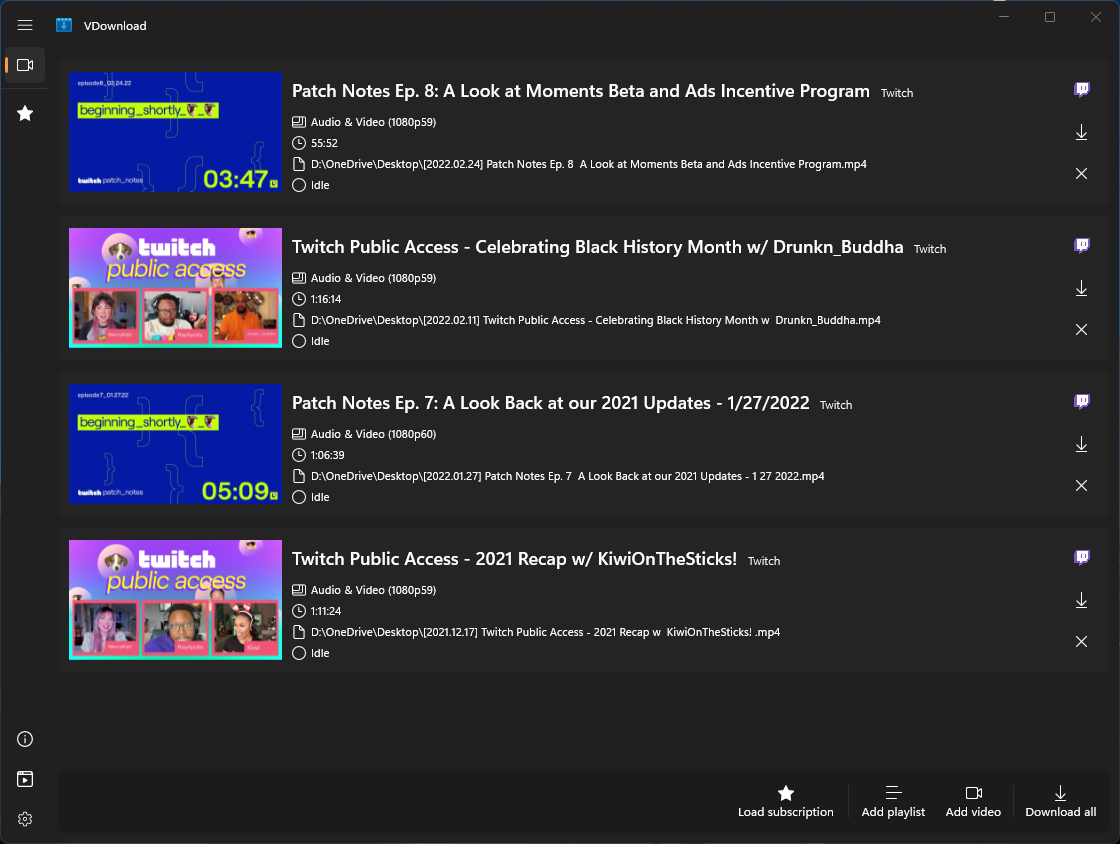This screenshot has height=844, width=1120.
Task: Click the Idle status circle for Ep. 7
Action: (299, 497)
